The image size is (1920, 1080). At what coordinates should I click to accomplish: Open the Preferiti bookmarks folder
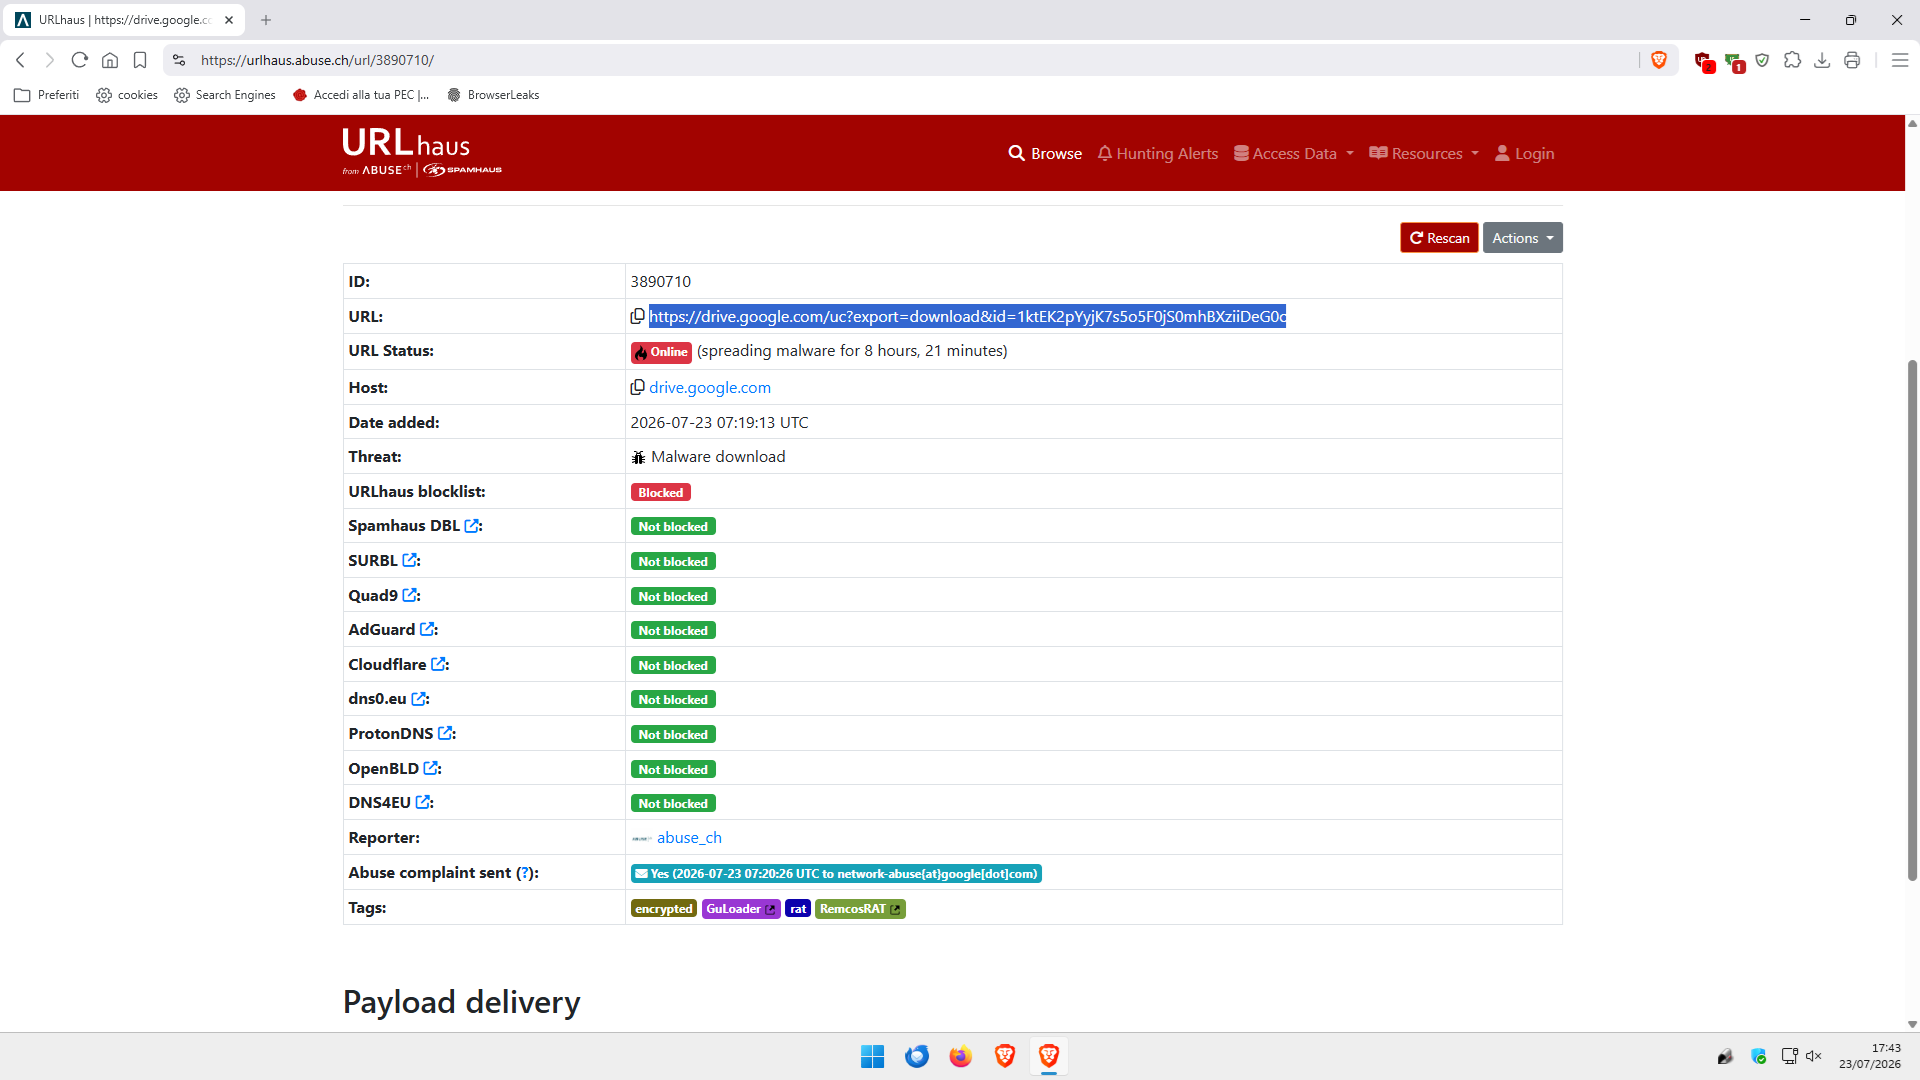click(x=47, y=95)
